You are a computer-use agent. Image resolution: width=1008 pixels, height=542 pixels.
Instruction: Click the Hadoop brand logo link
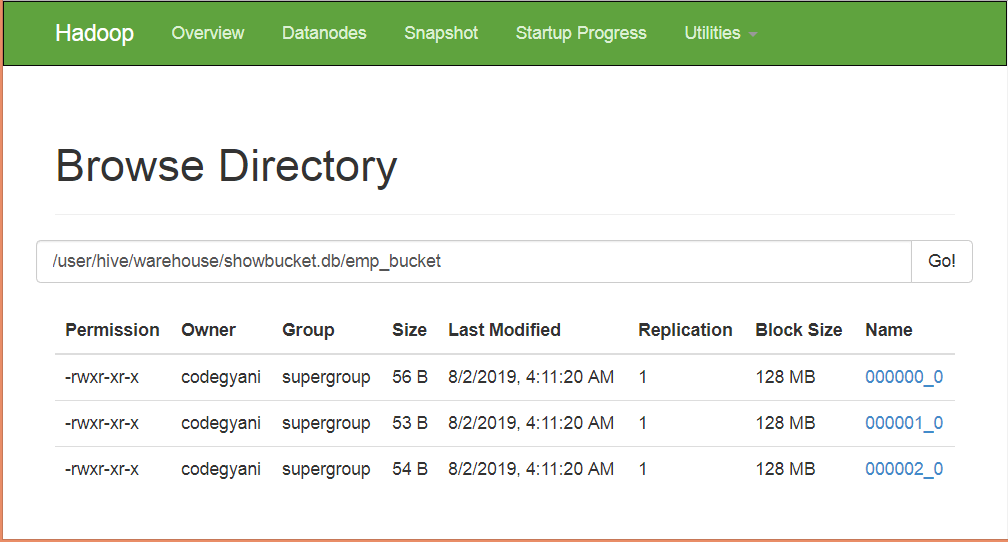click(94, 33)
